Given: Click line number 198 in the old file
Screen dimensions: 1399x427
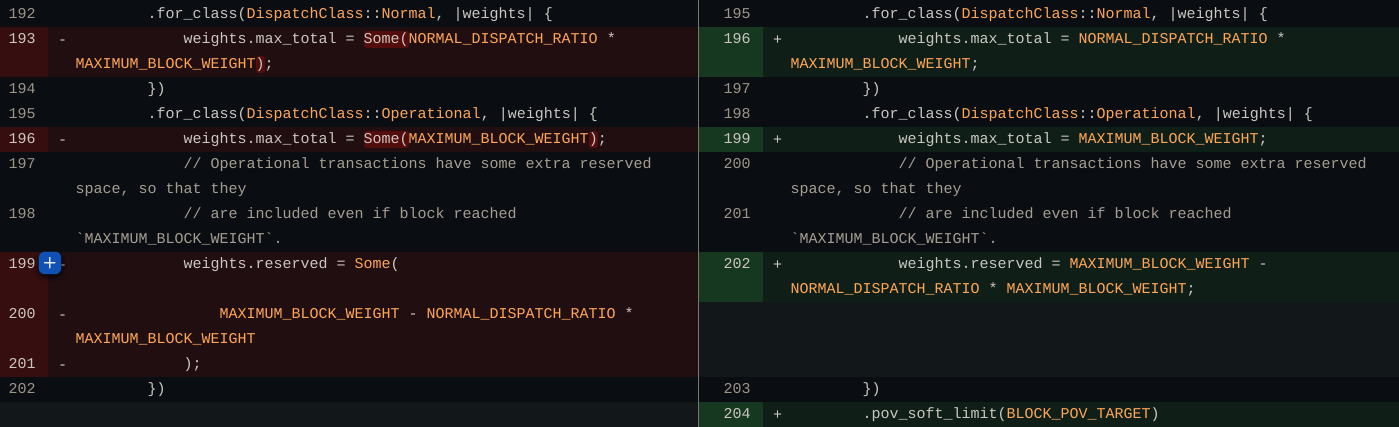Looking at the screenshot, I should click(22, 214).
